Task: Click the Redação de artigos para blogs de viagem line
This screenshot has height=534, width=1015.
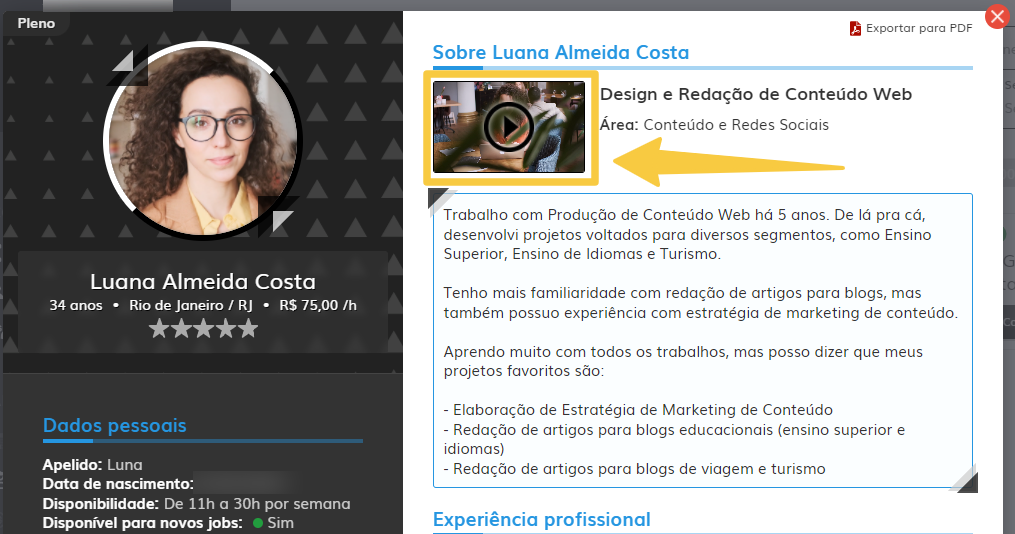Action: tap(634, 469)
